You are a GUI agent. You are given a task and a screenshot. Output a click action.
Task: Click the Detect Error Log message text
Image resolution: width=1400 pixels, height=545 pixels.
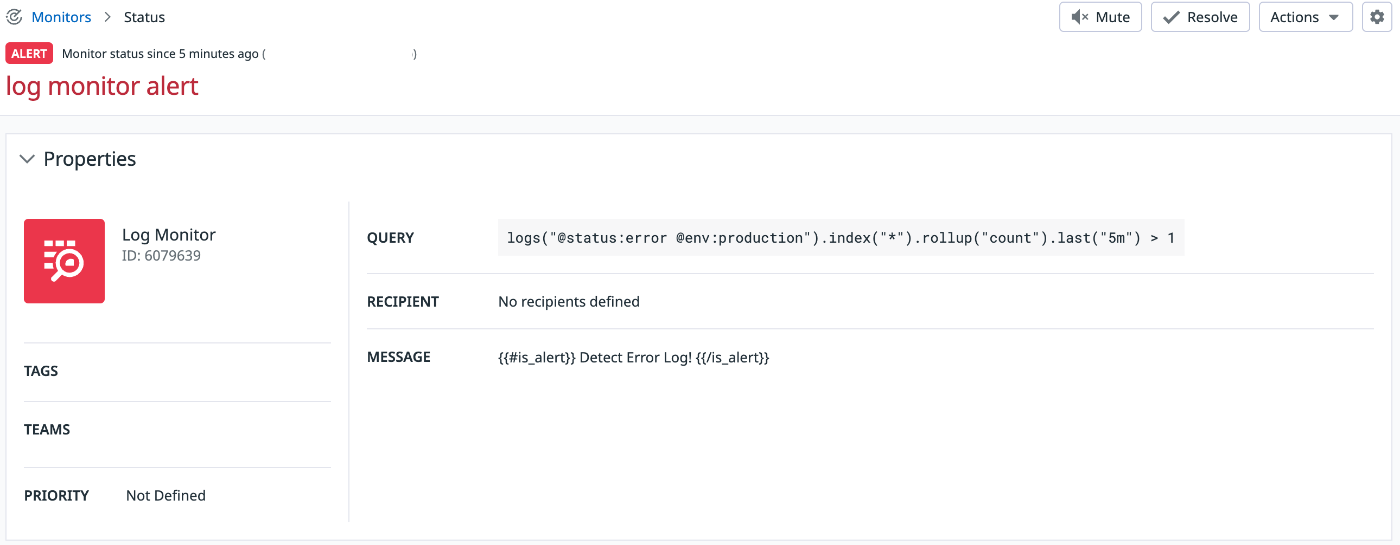(x=634, y=357)
